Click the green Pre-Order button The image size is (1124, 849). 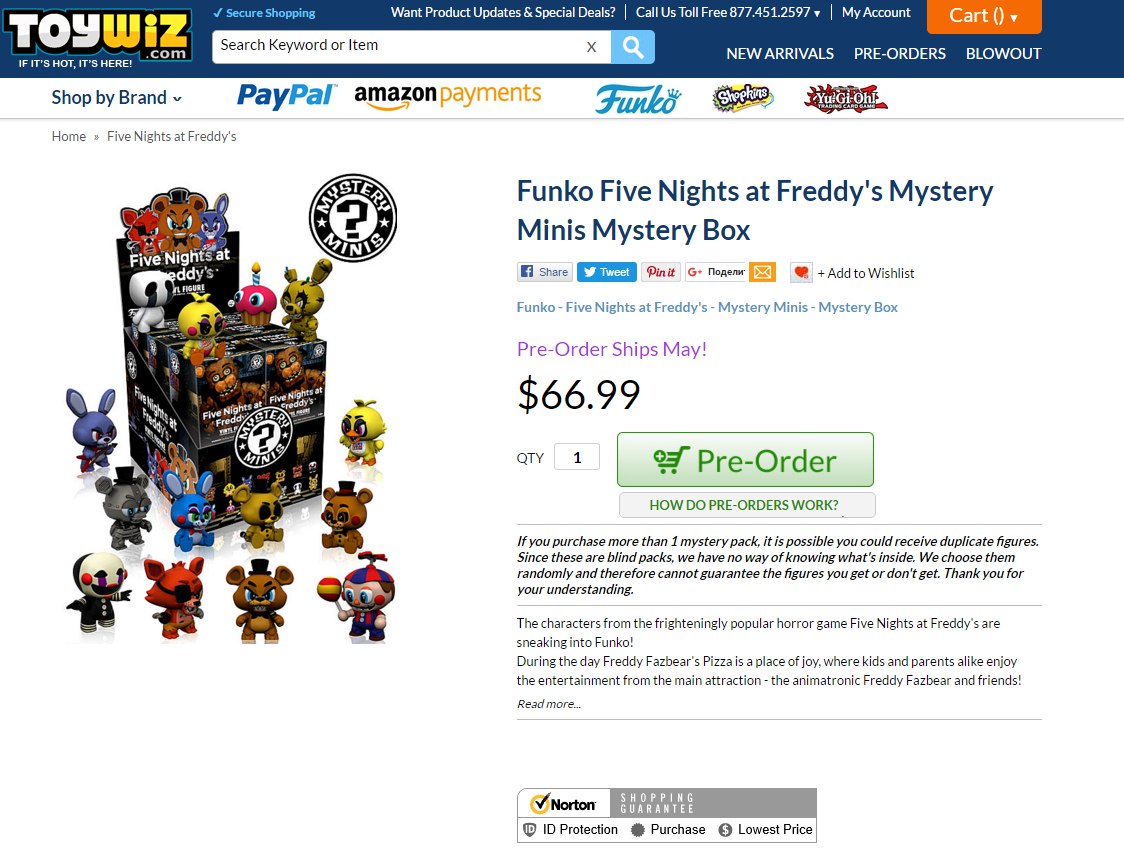[745, 460]
